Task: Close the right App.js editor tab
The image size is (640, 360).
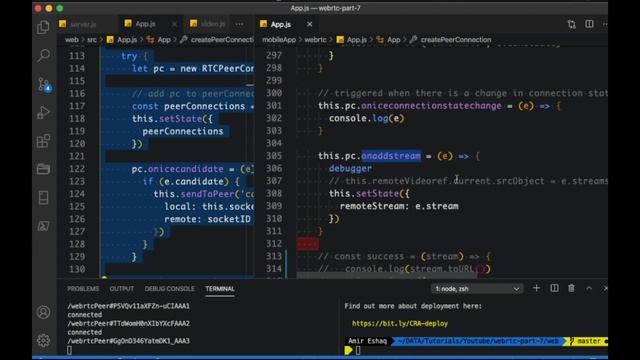Action: [x=309, y=24]
